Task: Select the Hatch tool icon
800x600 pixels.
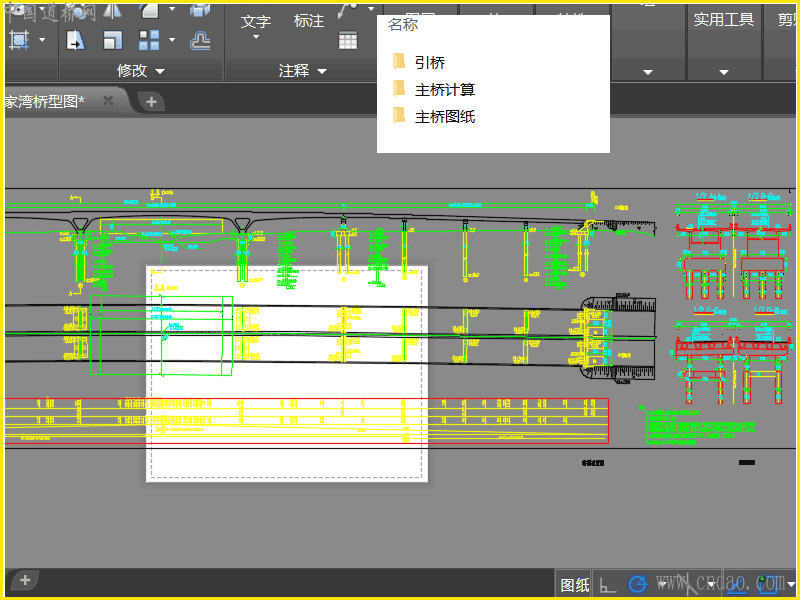Action: 19,40
